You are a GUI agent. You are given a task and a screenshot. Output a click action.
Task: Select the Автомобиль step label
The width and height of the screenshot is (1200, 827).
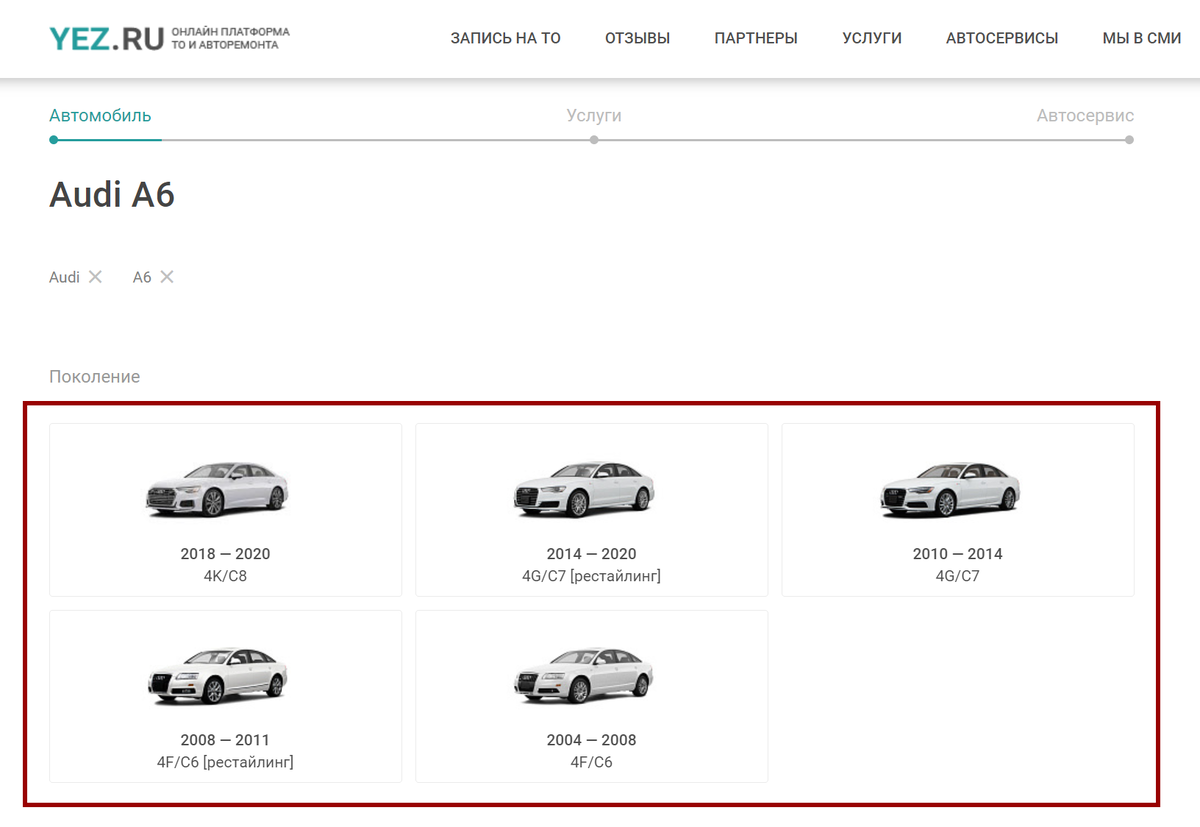tap(100, 115)
